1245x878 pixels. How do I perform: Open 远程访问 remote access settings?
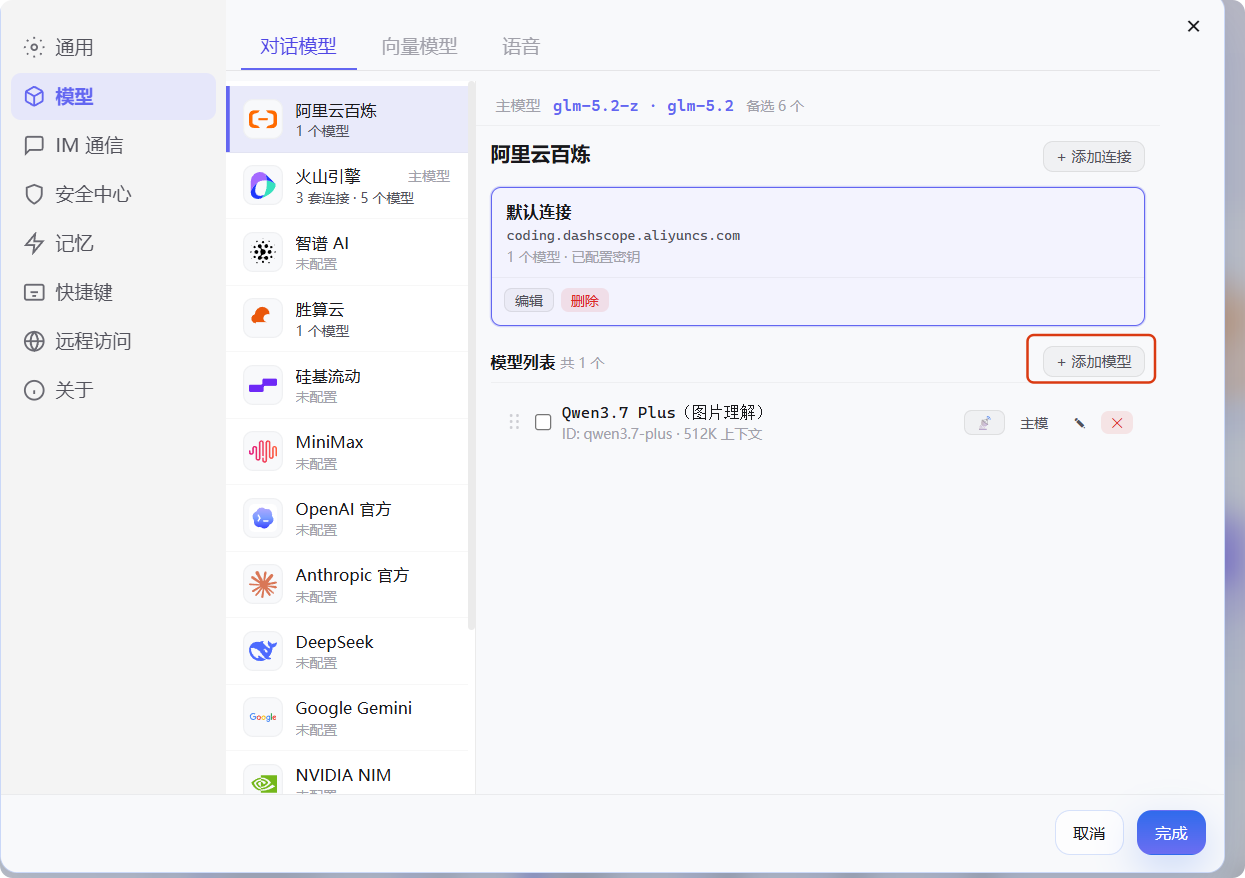[x=113, y=341]
